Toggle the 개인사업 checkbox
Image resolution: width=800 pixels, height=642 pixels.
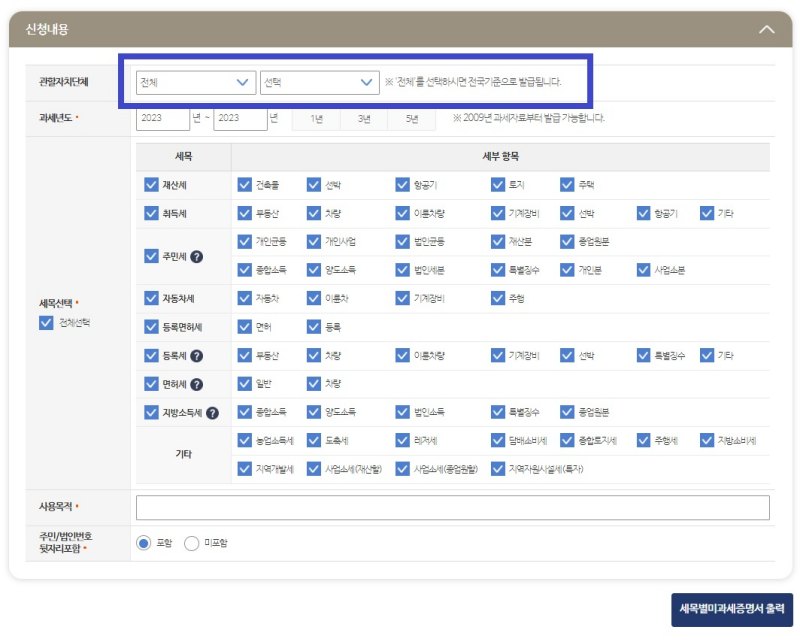pos(314,241)
